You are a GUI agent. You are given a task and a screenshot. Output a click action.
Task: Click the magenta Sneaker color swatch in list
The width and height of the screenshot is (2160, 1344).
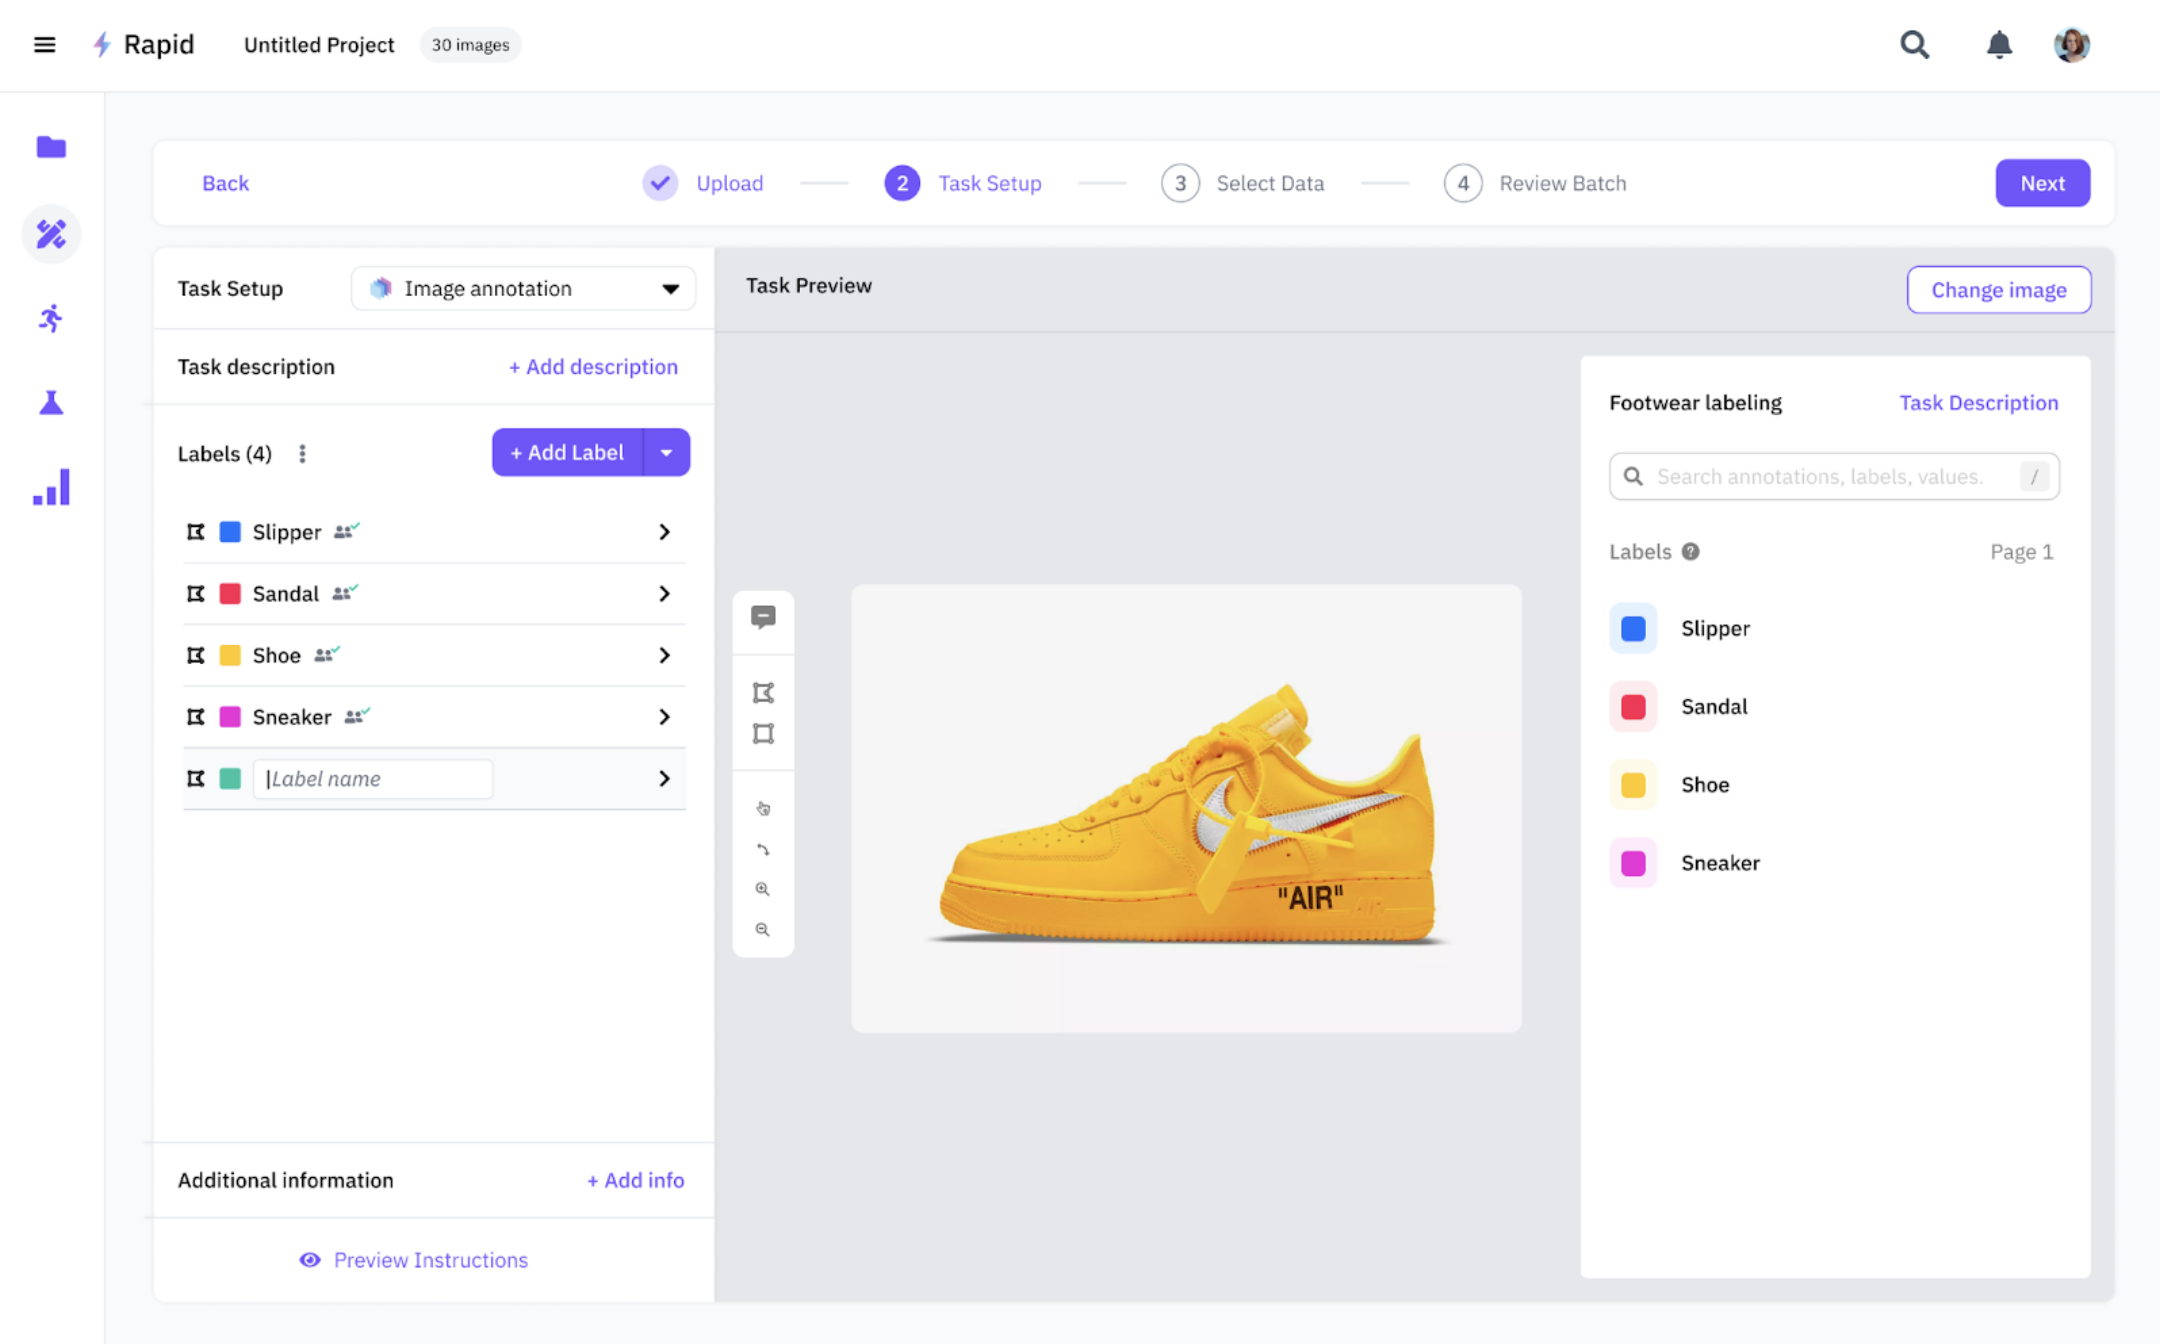[230, 717]
